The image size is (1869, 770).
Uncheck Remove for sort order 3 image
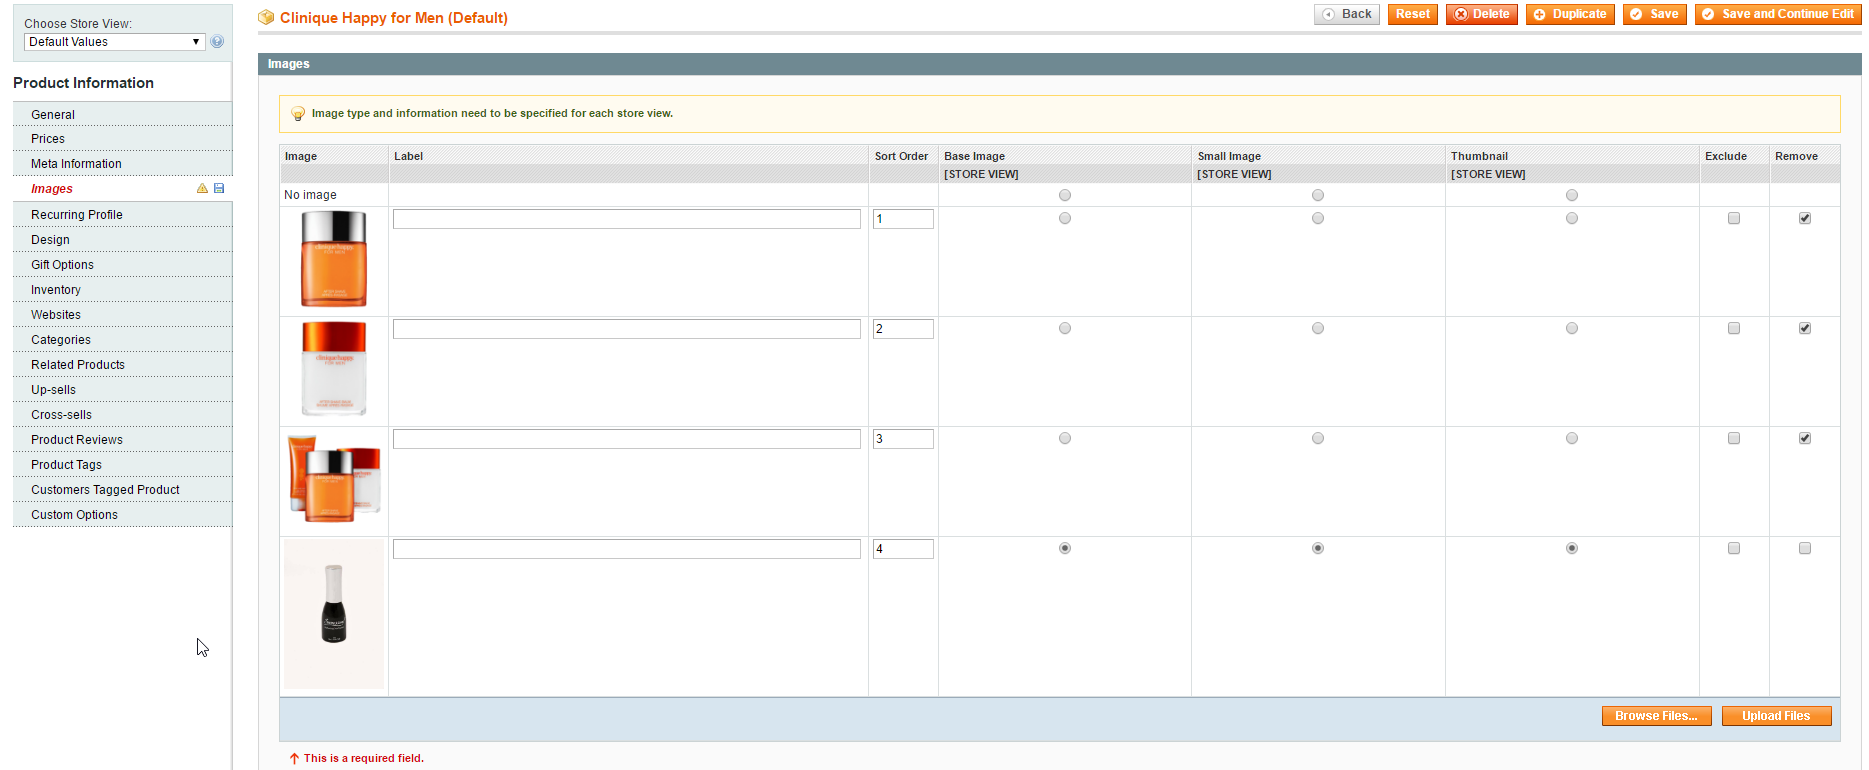tap(1805, 438)
